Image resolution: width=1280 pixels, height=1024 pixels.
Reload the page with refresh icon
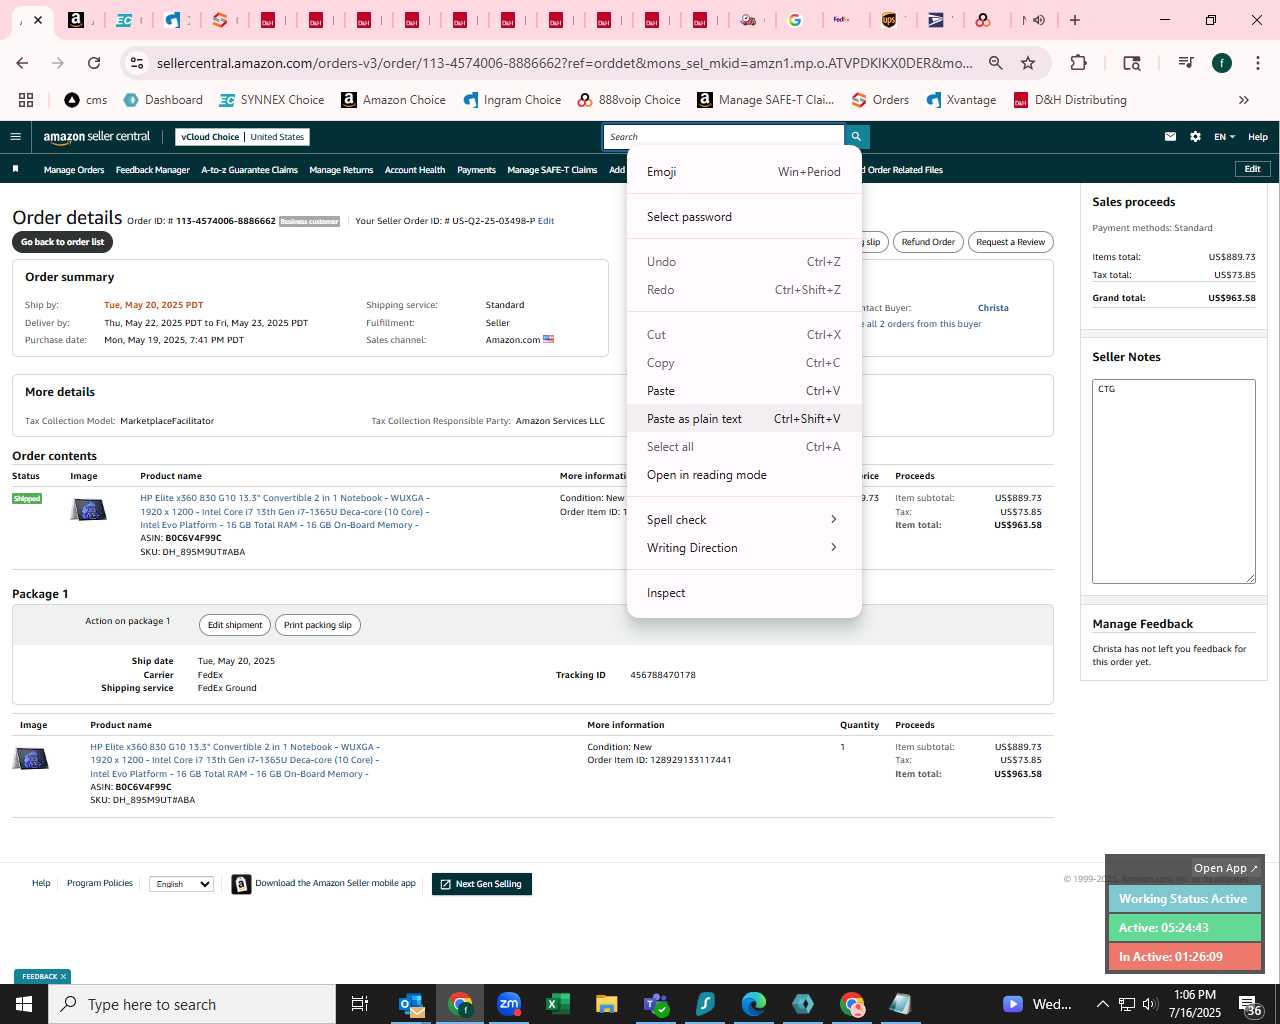[94, 63]
